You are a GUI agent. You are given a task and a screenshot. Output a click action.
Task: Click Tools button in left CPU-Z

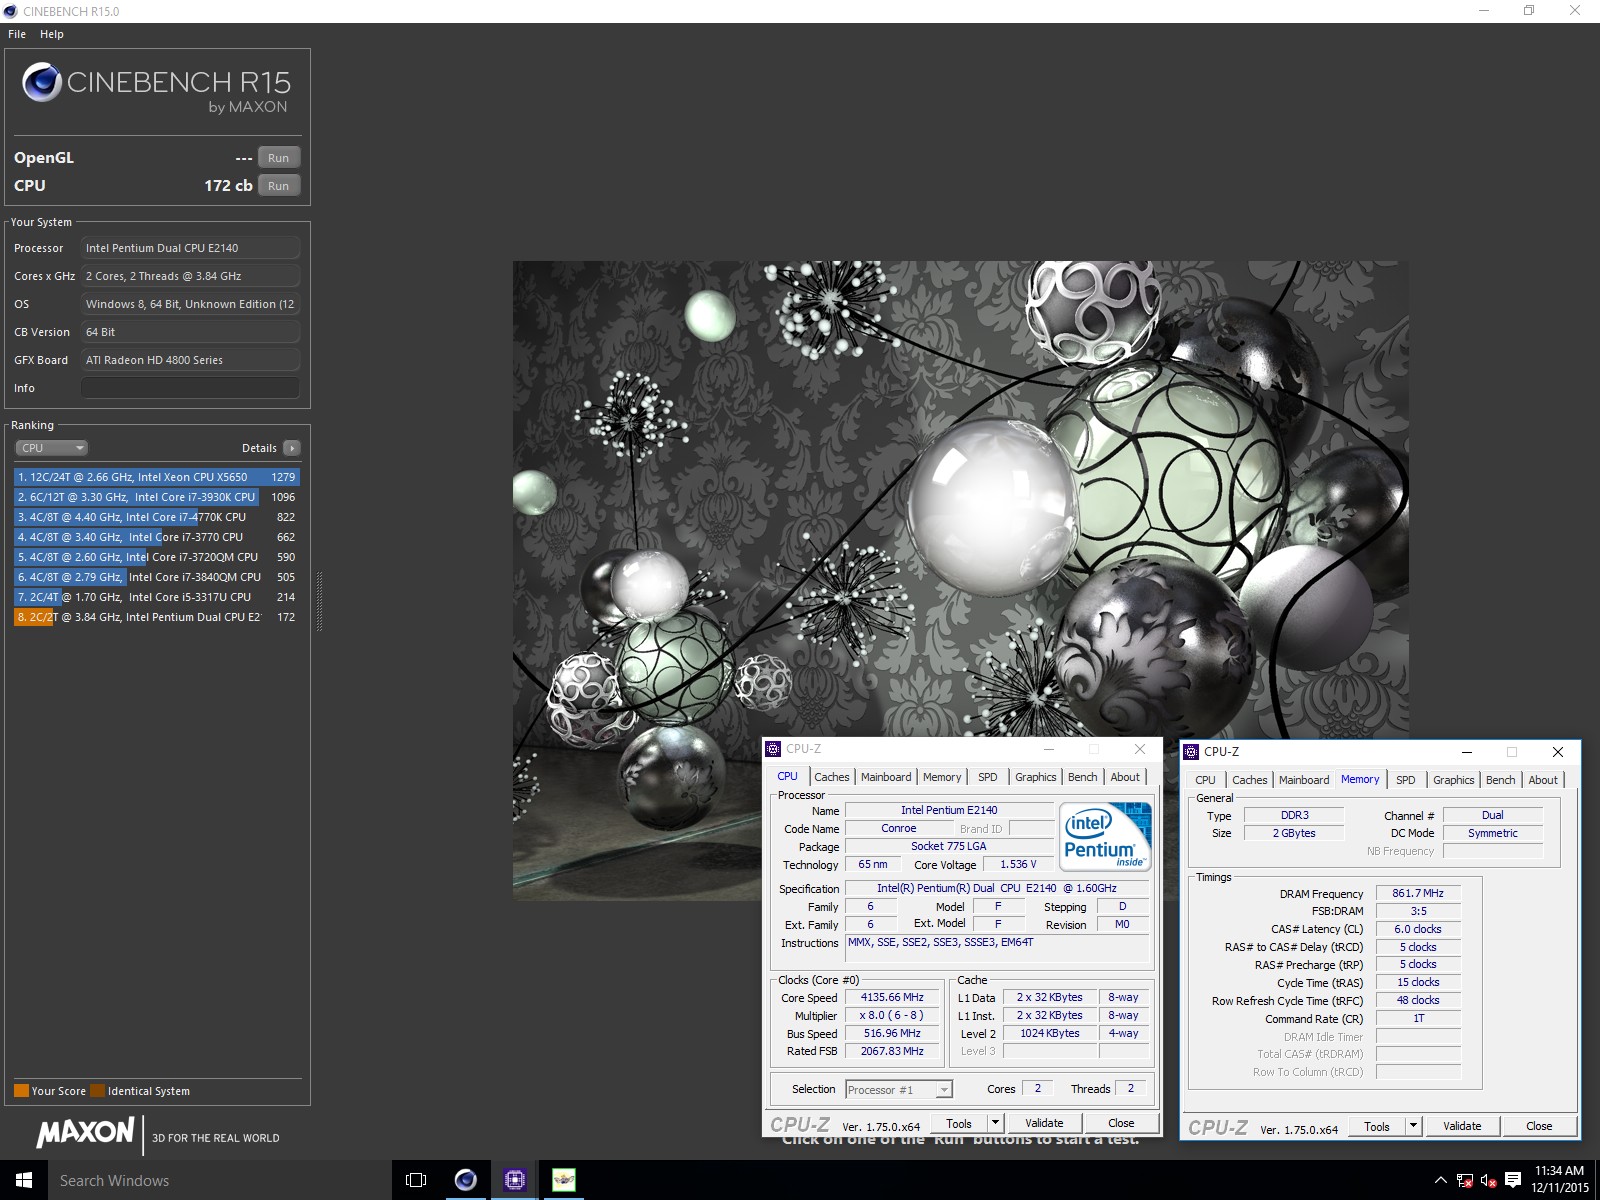(x=959, y=1124)
